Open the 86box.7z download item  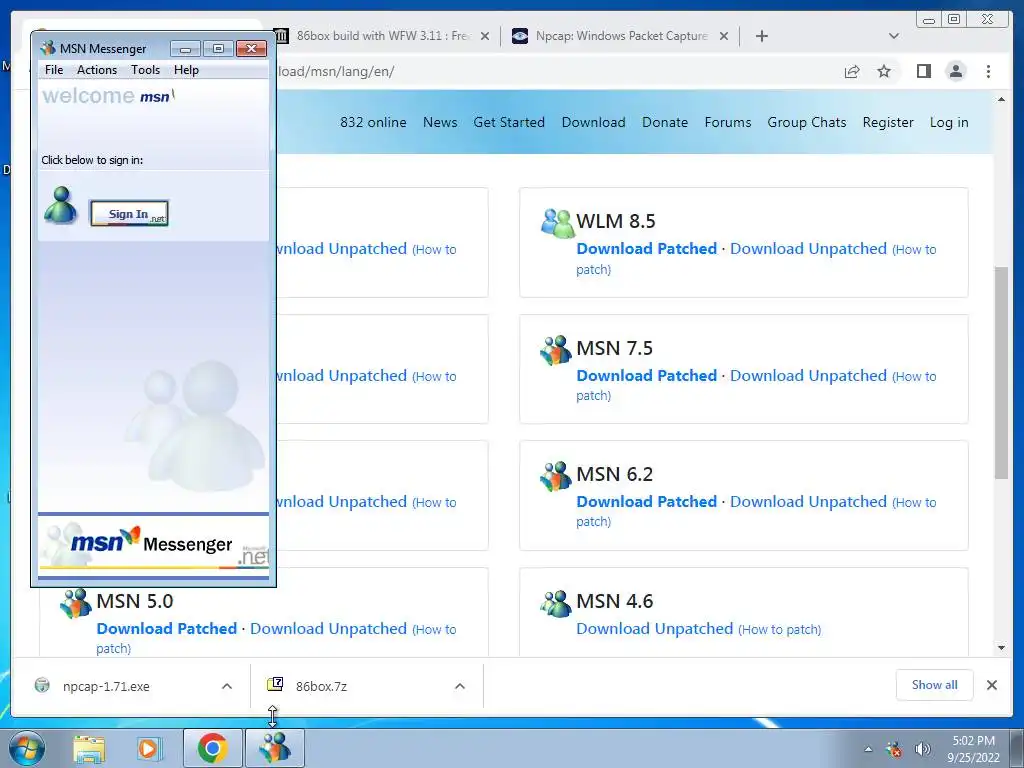pyautogui.click(x=321, y=686)
